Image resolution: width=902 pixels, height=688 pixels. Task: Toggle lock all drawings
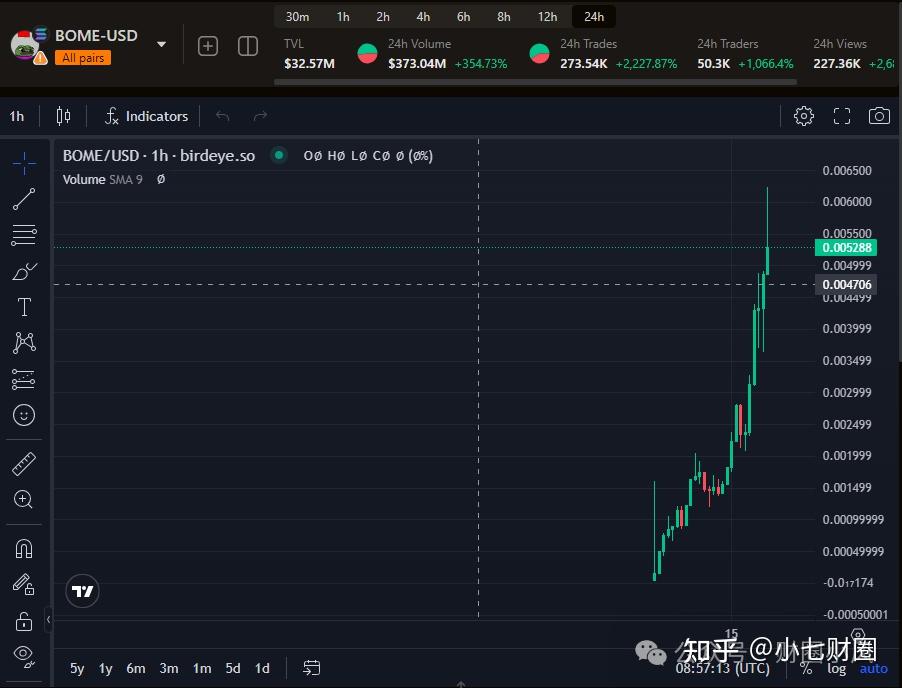coord(24,621)
